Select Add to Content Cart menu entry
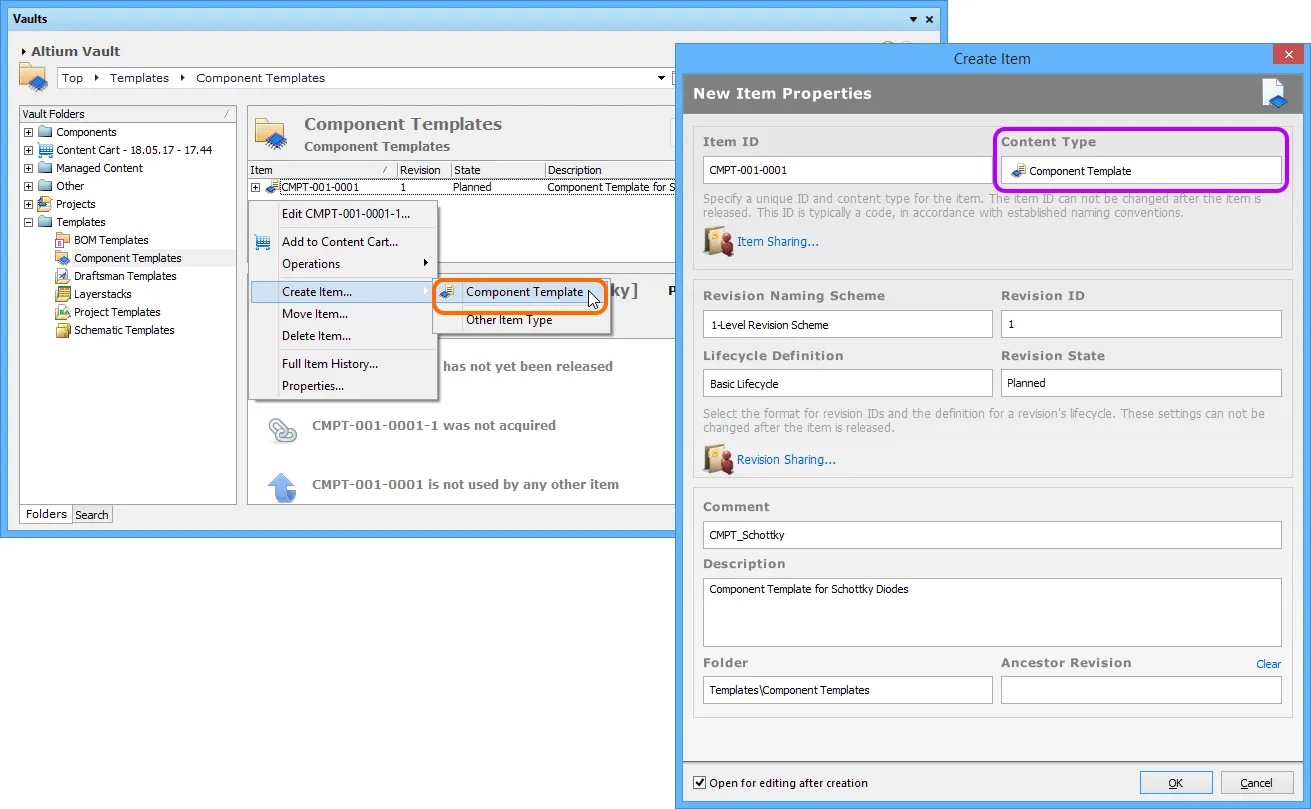This screenshot has width=1311, height=809. point(343,242)
